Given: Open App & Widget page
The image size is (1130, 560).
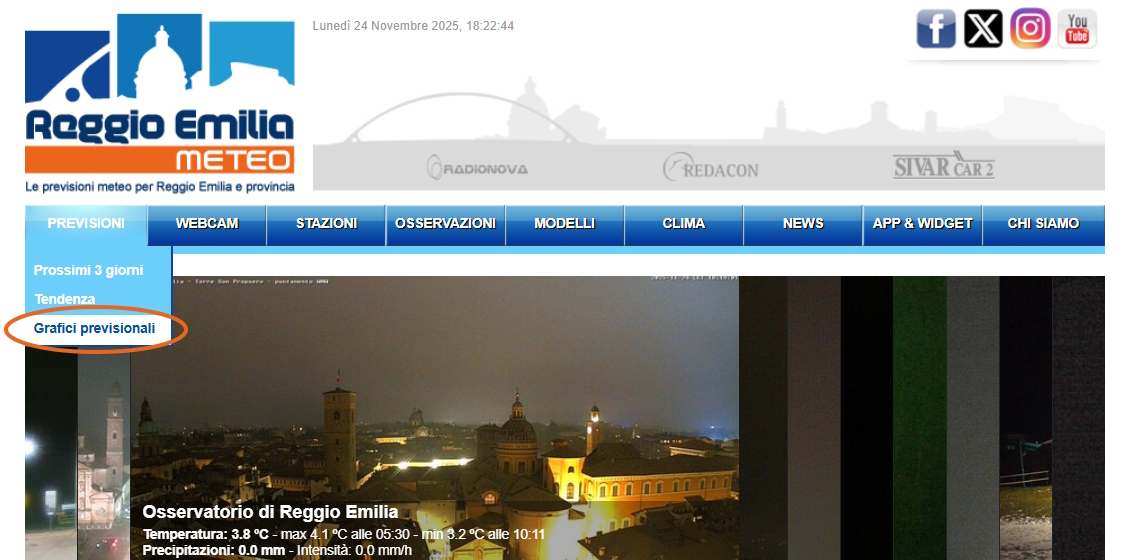Looking at the screenshot, I should pyautogui.click(x=922, y=224).
